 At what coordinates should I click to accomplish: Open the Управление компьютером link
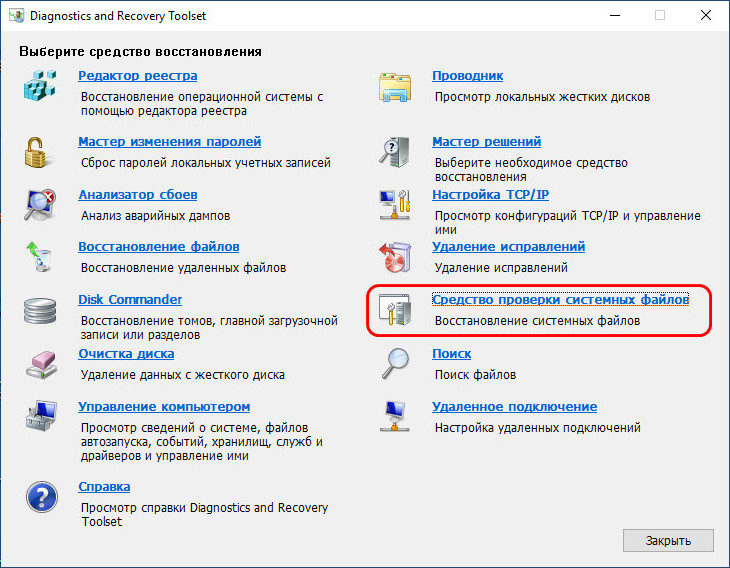point(164,406)
